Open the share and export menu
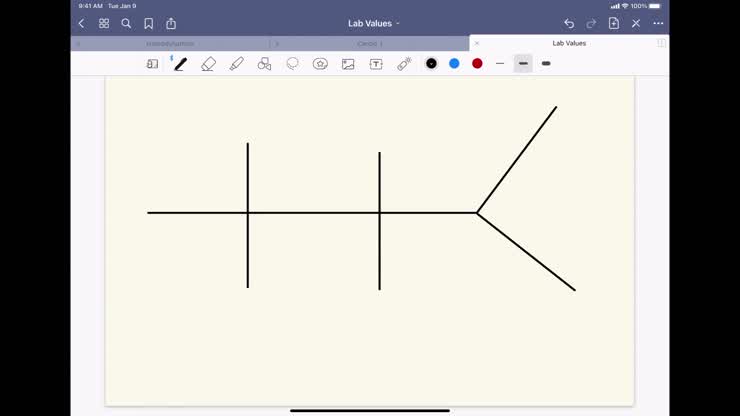This screenshot has width=740, height=416. 171,23
